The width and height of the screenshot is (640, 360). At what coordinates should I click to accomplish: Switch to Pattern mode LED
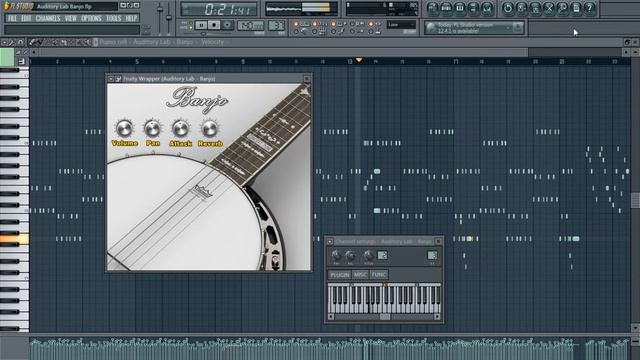coord(191,23)
